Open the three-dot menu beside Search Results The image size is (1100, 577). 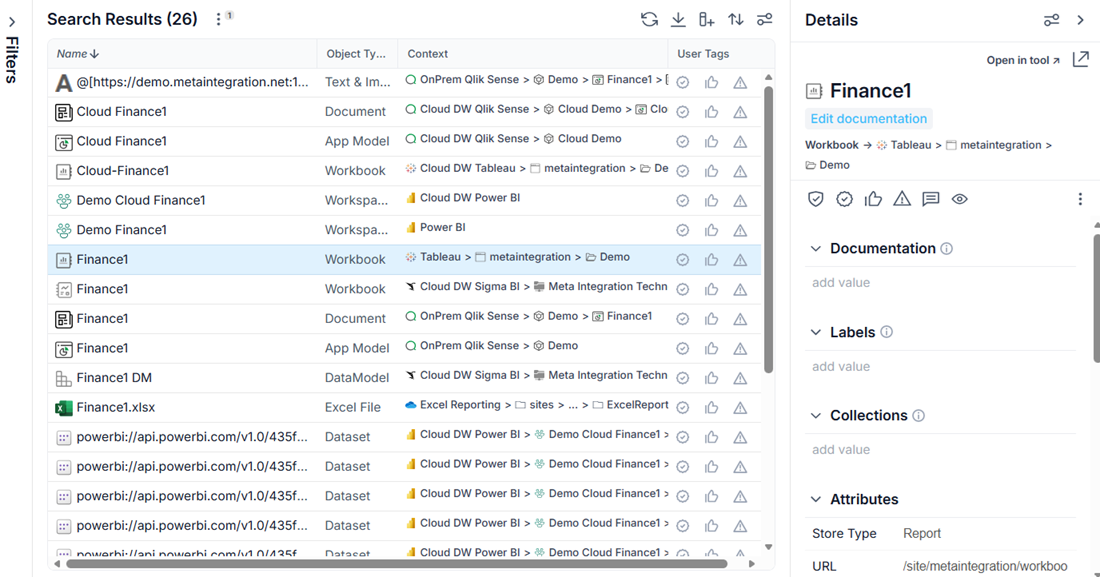point(218,20)
